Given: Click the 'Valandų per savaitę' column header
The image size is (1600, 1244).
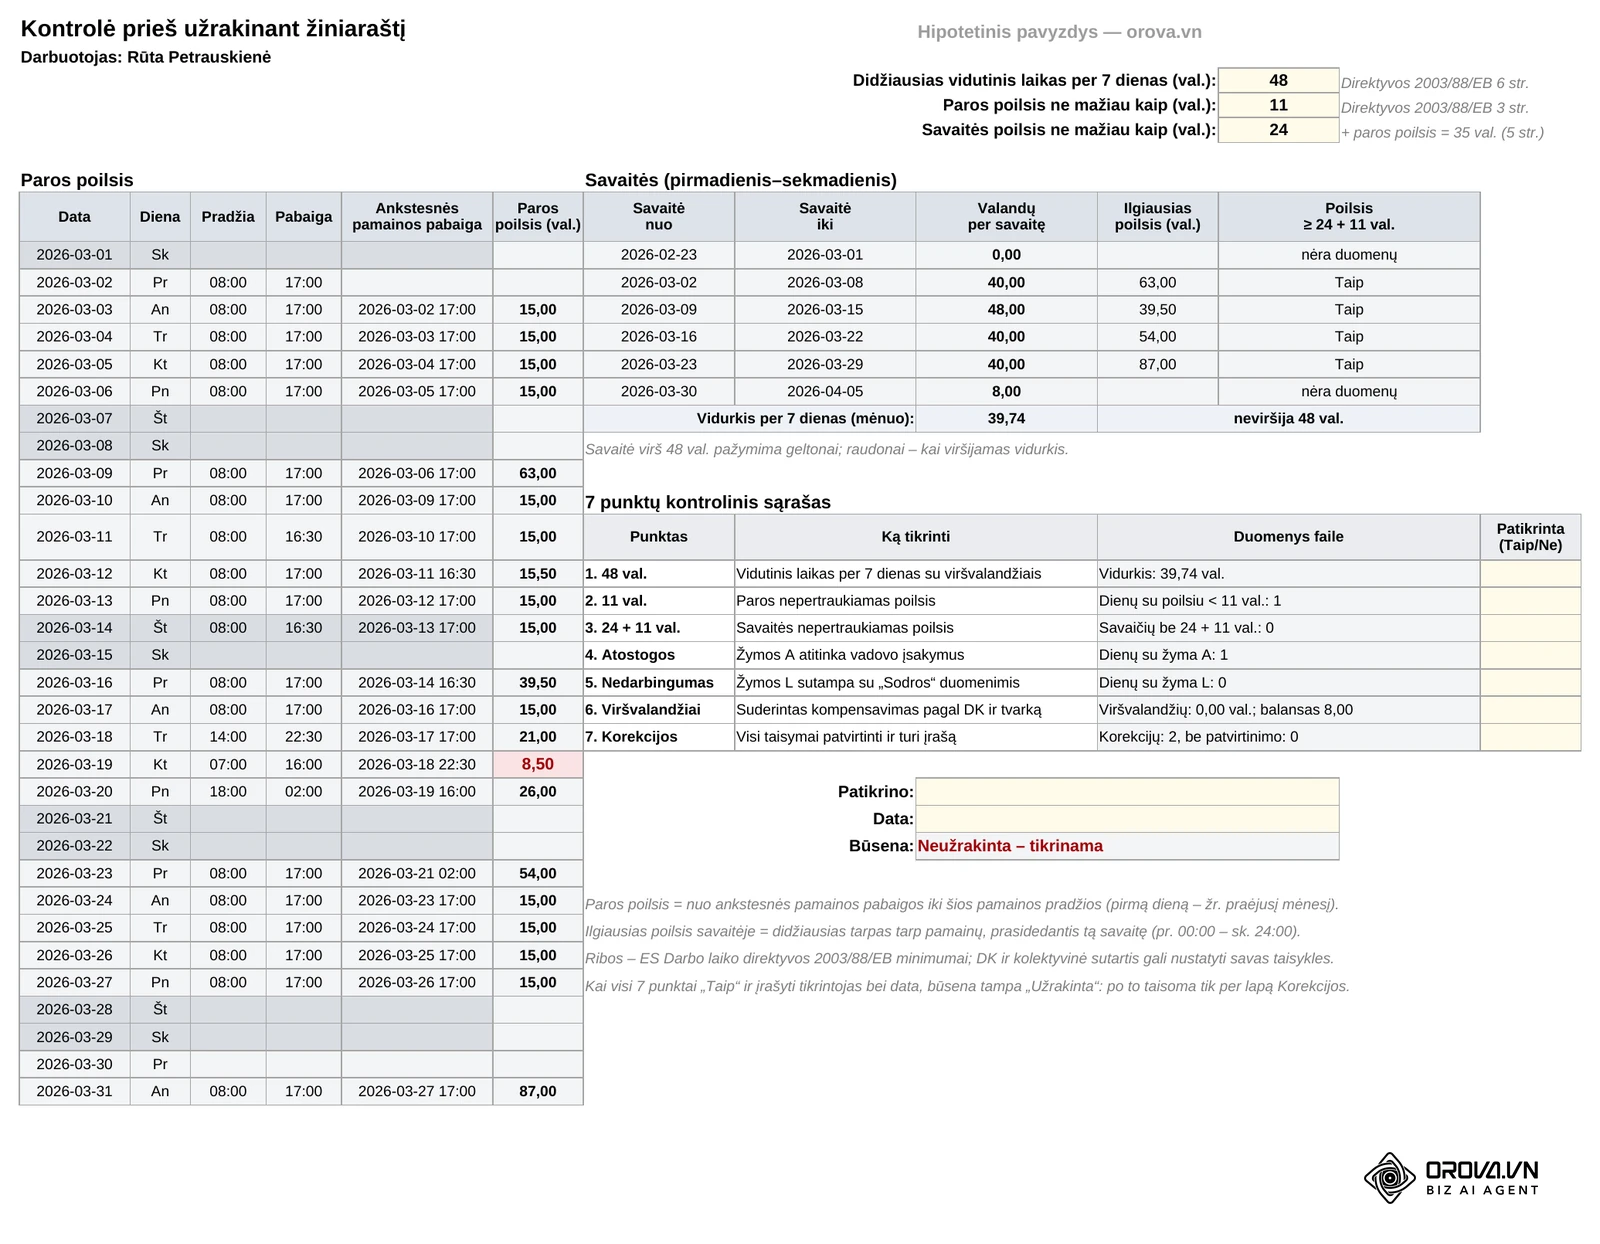Looking at the screenshot, I should (x=1006, y=216).
